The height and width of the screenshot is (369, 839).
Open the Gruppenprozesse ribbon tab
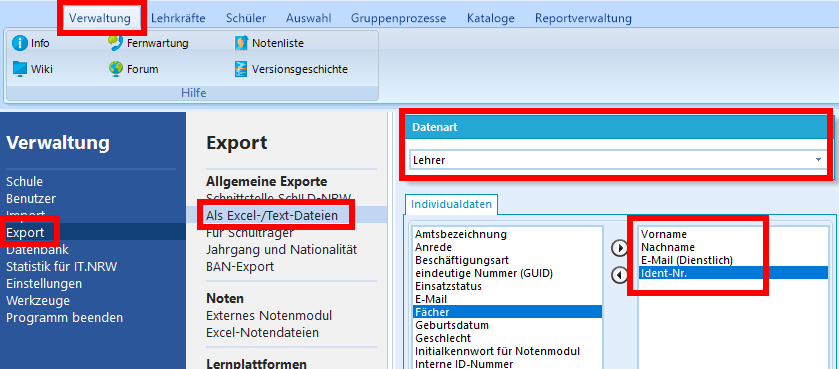(399, 18)
